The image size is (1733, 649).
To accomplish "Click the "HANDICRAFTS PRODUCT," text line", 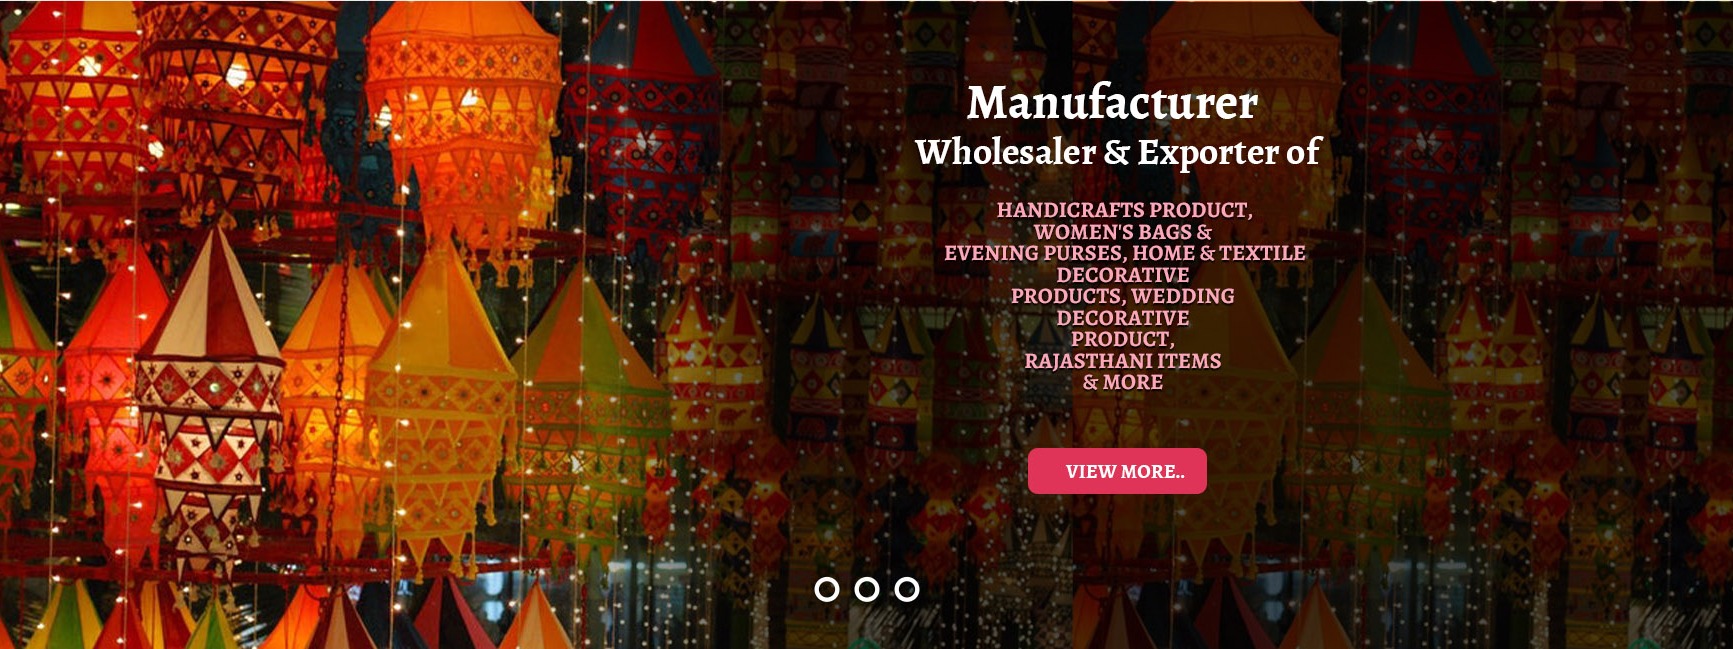I will 1124,210.
